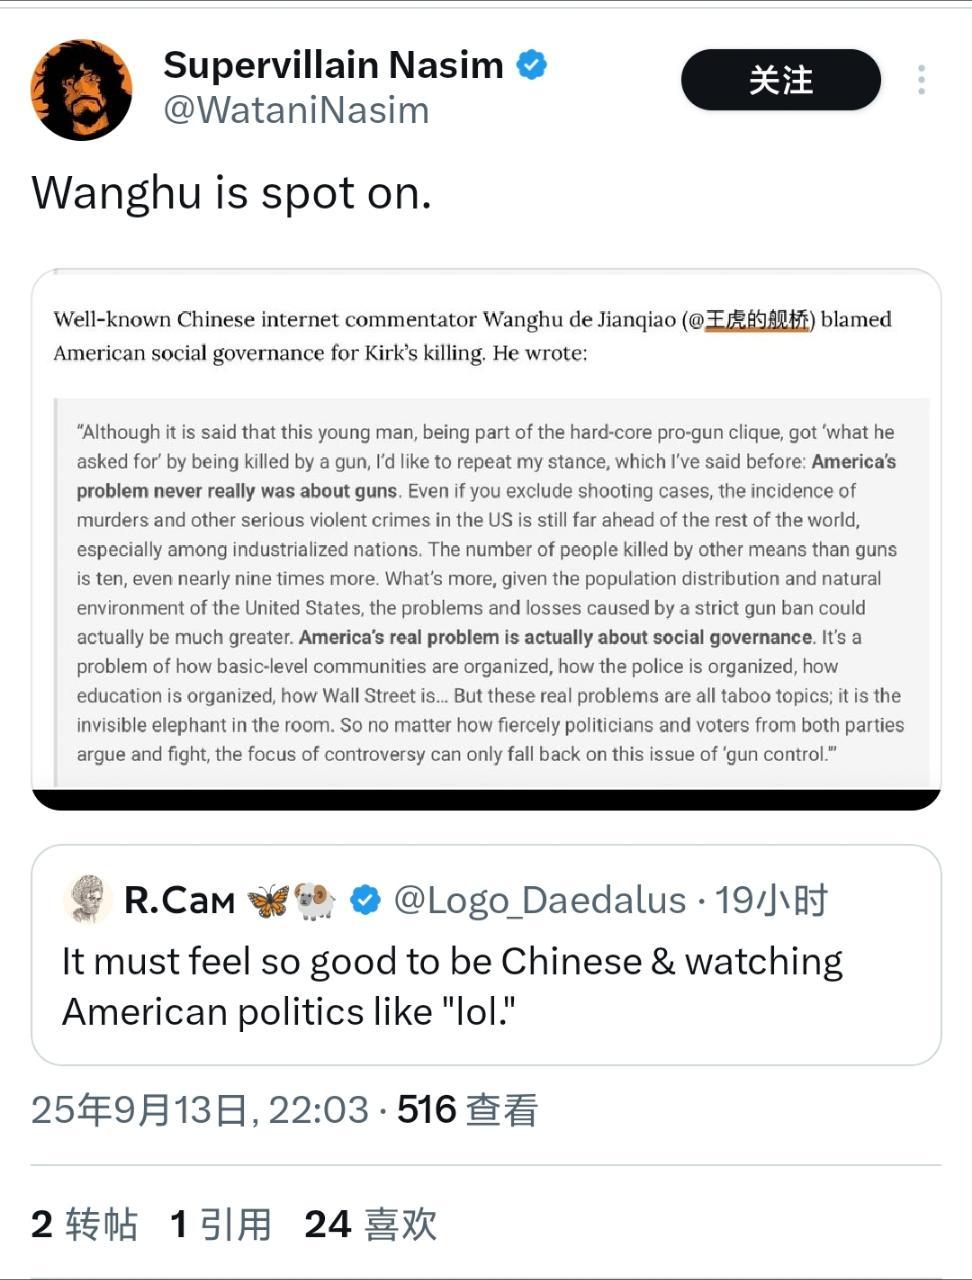Open Supervillain Nasim's profile avatar

tap(81, 90)
